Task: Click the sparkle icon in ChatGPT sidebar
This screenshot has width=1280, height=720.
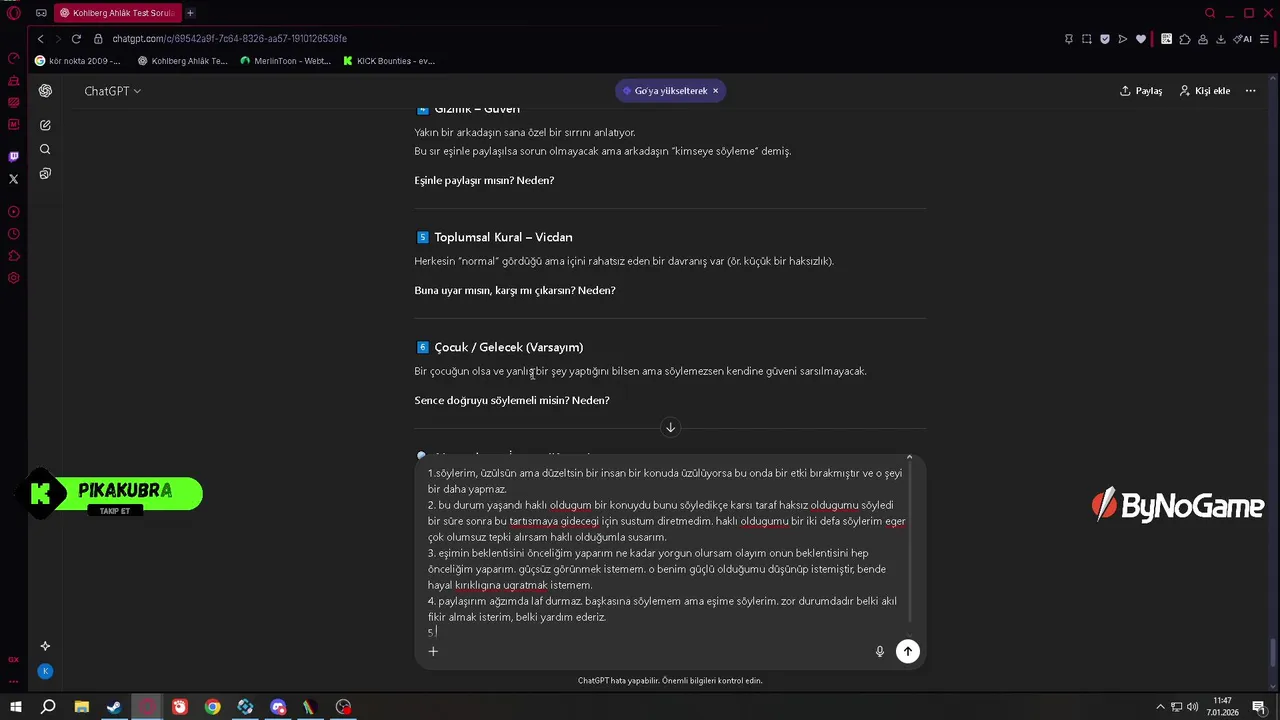Action: [45, 646]
